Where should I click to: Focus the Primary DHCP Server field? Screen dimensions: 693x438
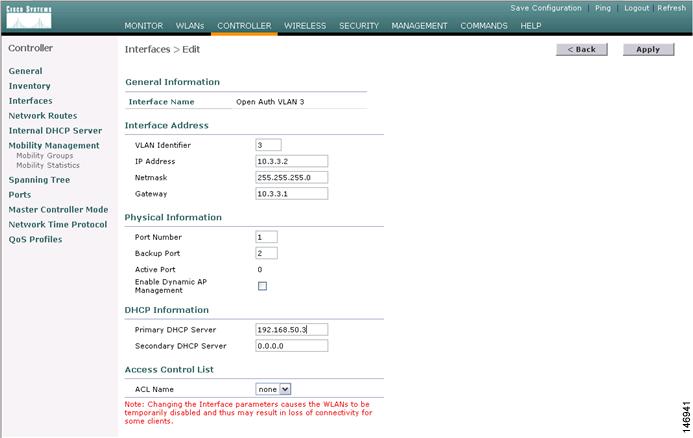pos(292,330)
